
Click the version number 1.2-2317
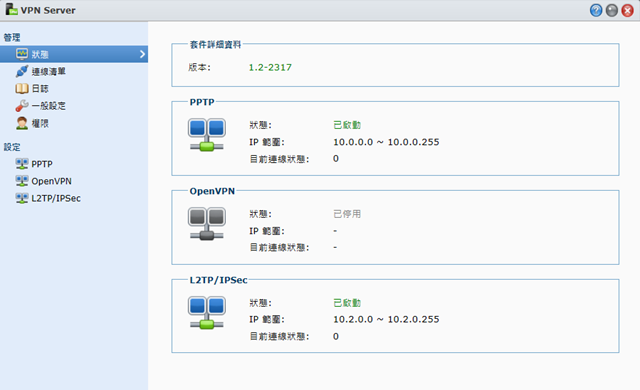(270, 67)
